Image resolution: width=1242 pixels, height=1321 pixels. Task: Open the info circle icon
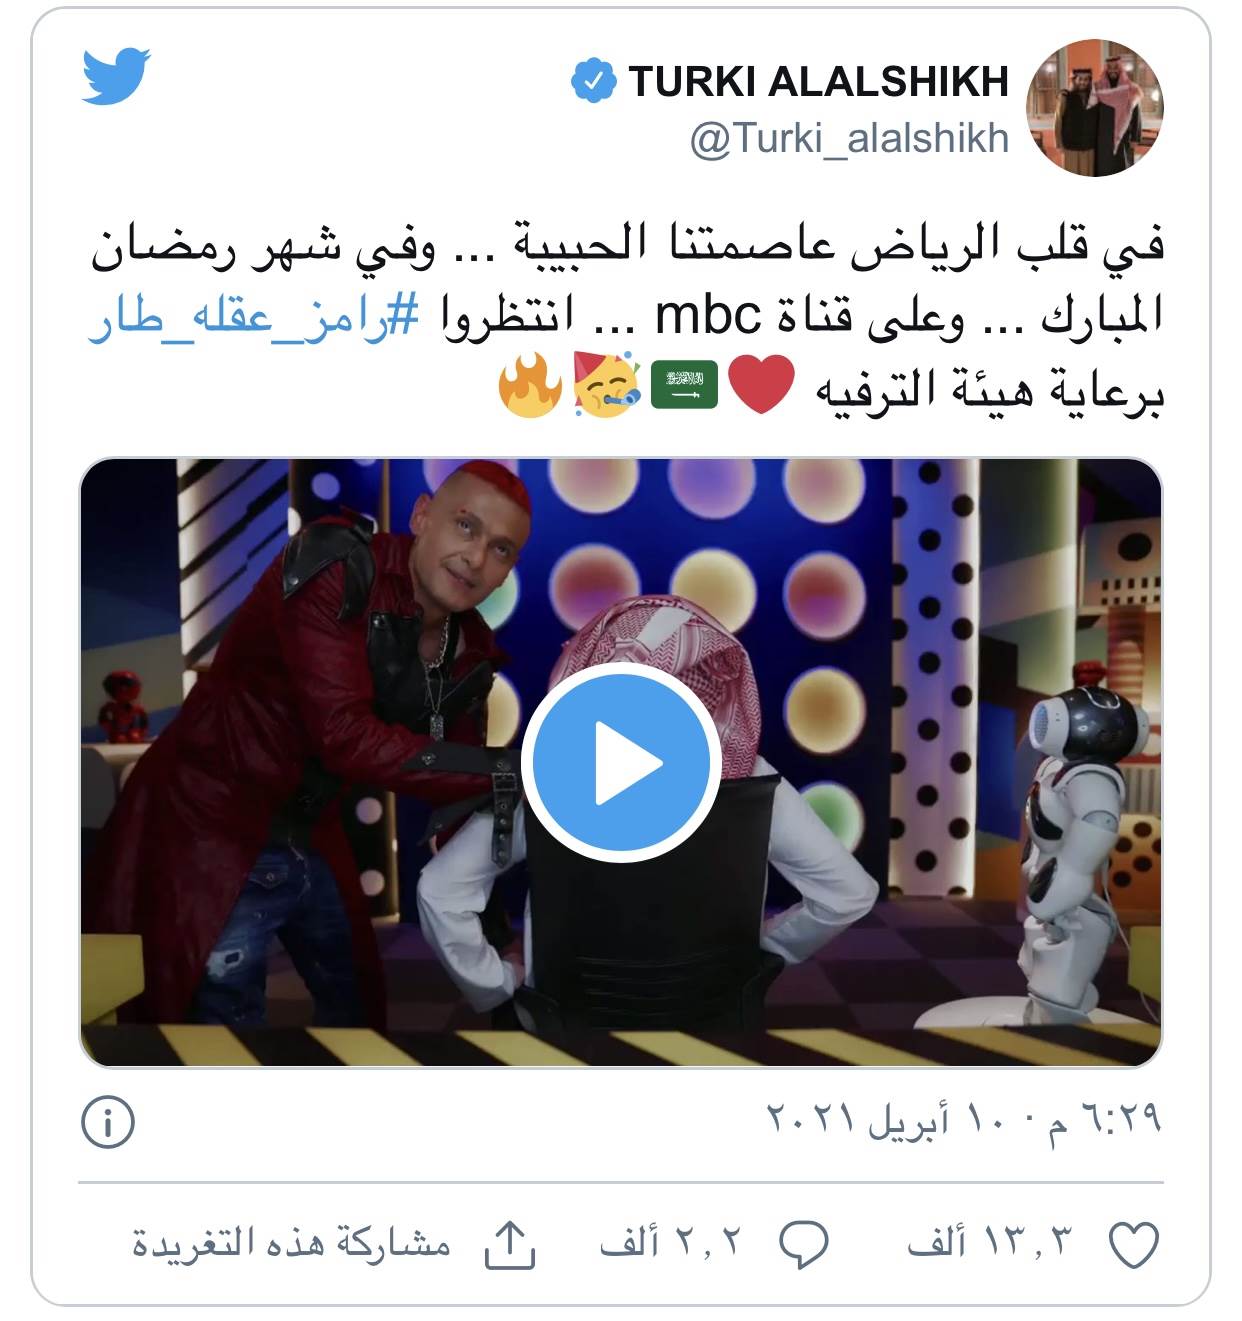click(107, 1122)
